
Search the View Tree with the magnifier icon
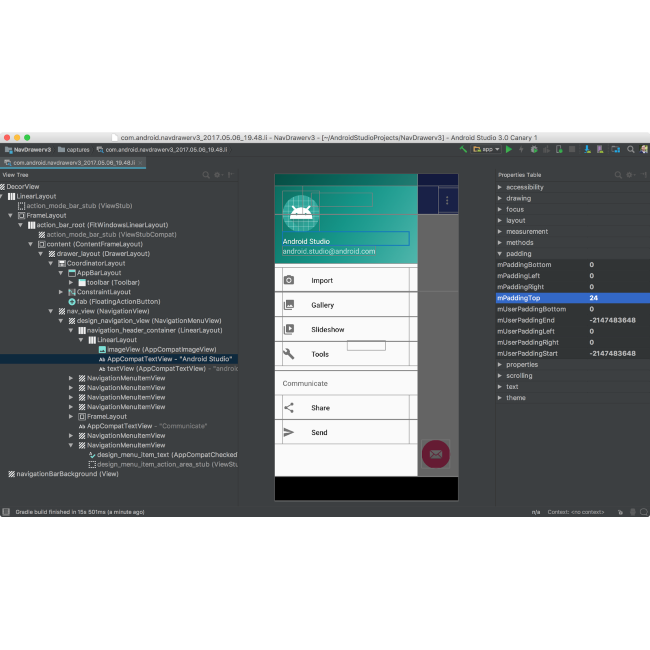pyautogui.click(x=206, y=175)
